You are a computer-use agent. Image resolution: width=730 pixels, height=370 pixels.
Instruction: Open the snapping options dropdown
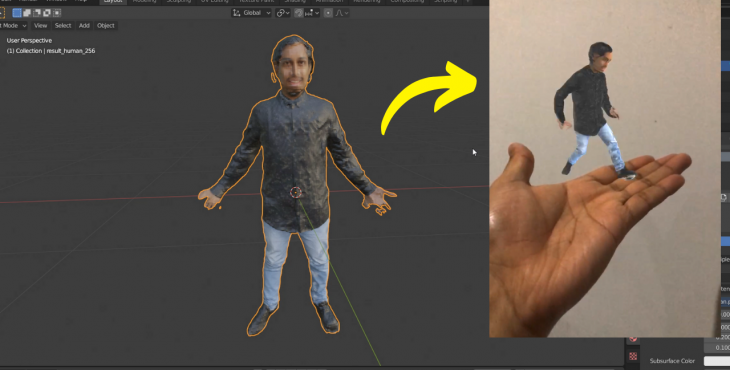pos(312,13)
